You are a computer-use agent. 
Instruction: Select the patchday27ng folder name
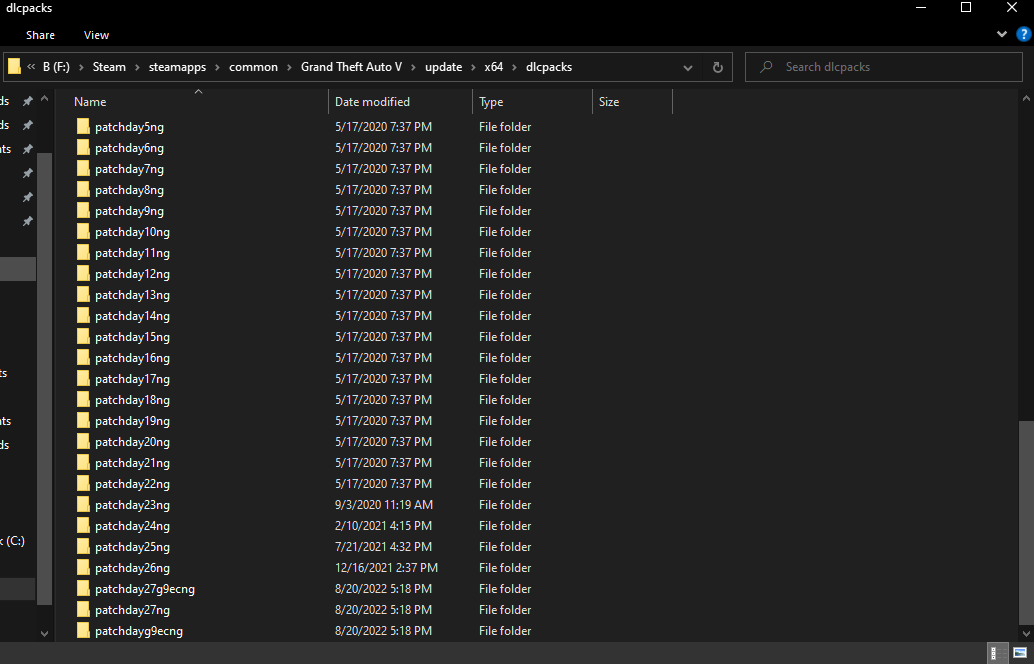133,610
